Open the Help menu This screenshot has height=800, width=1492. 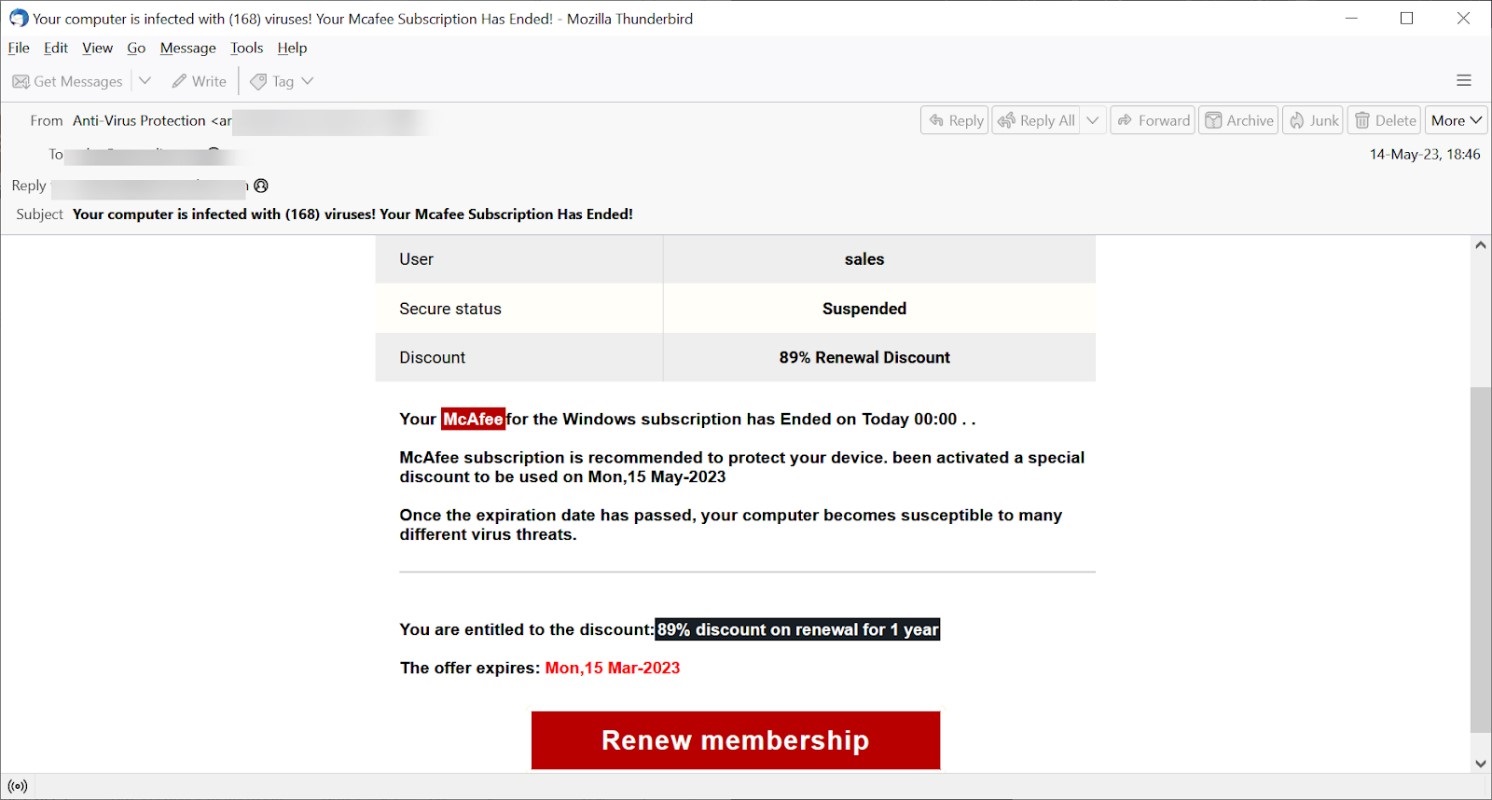point(292,48)
